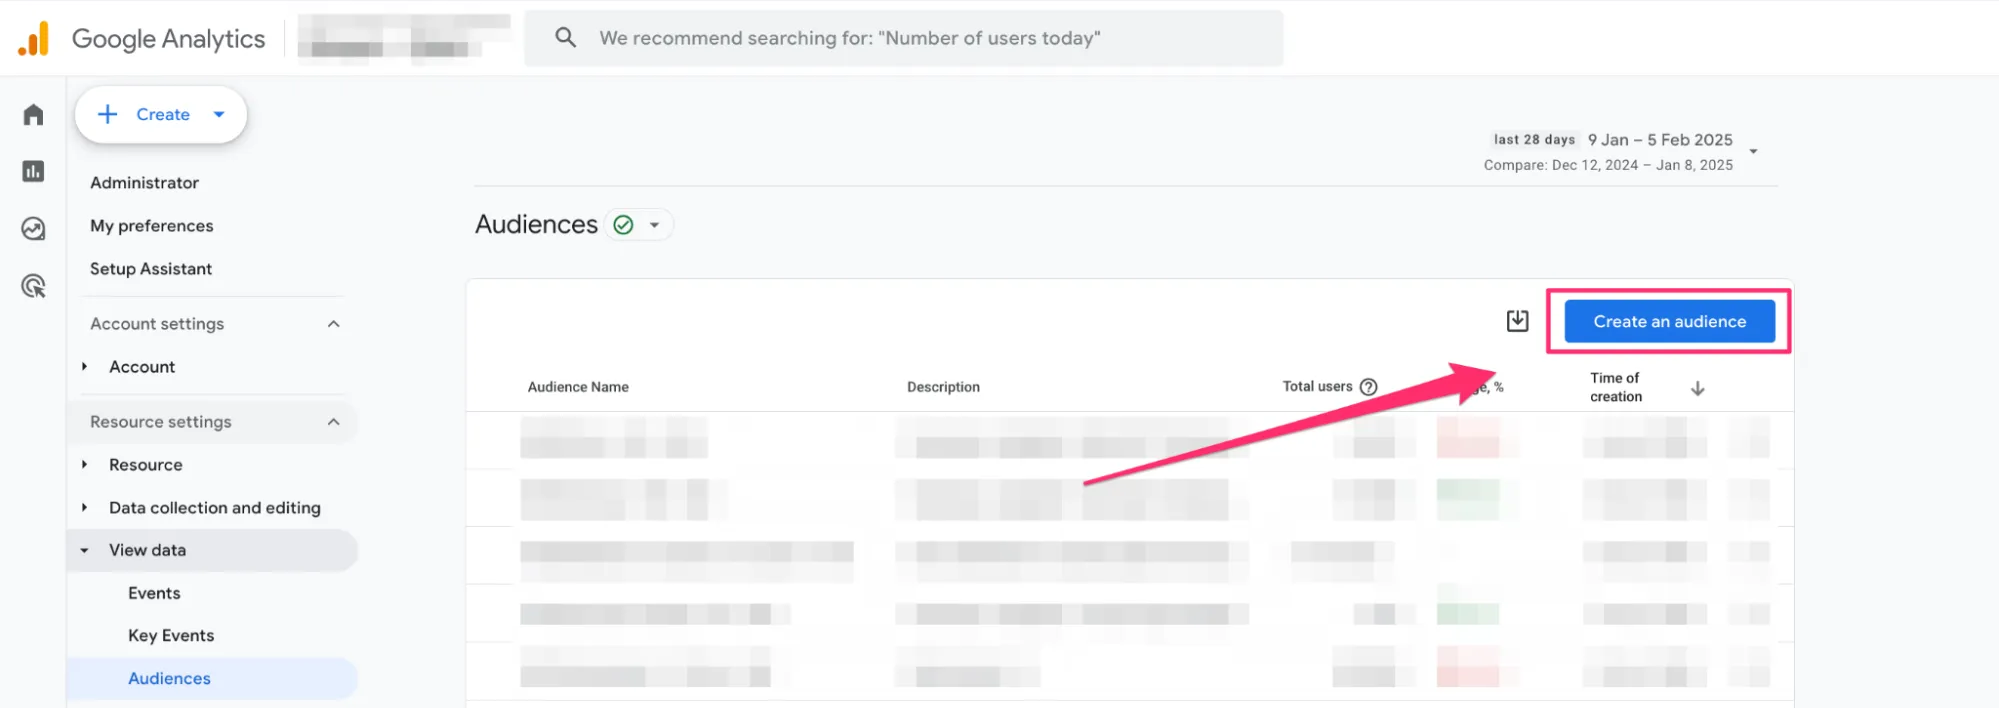
Task: Click the download audiences export icon
Action: pyautogui.click(x=1517, y=321)
